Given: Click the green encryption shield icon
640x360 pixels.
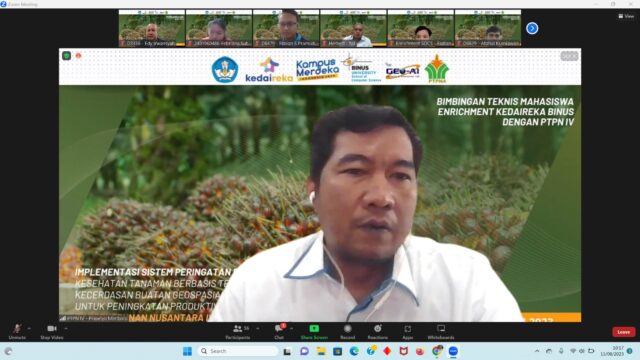Looking at the screenshot, I should pos(67,56).
